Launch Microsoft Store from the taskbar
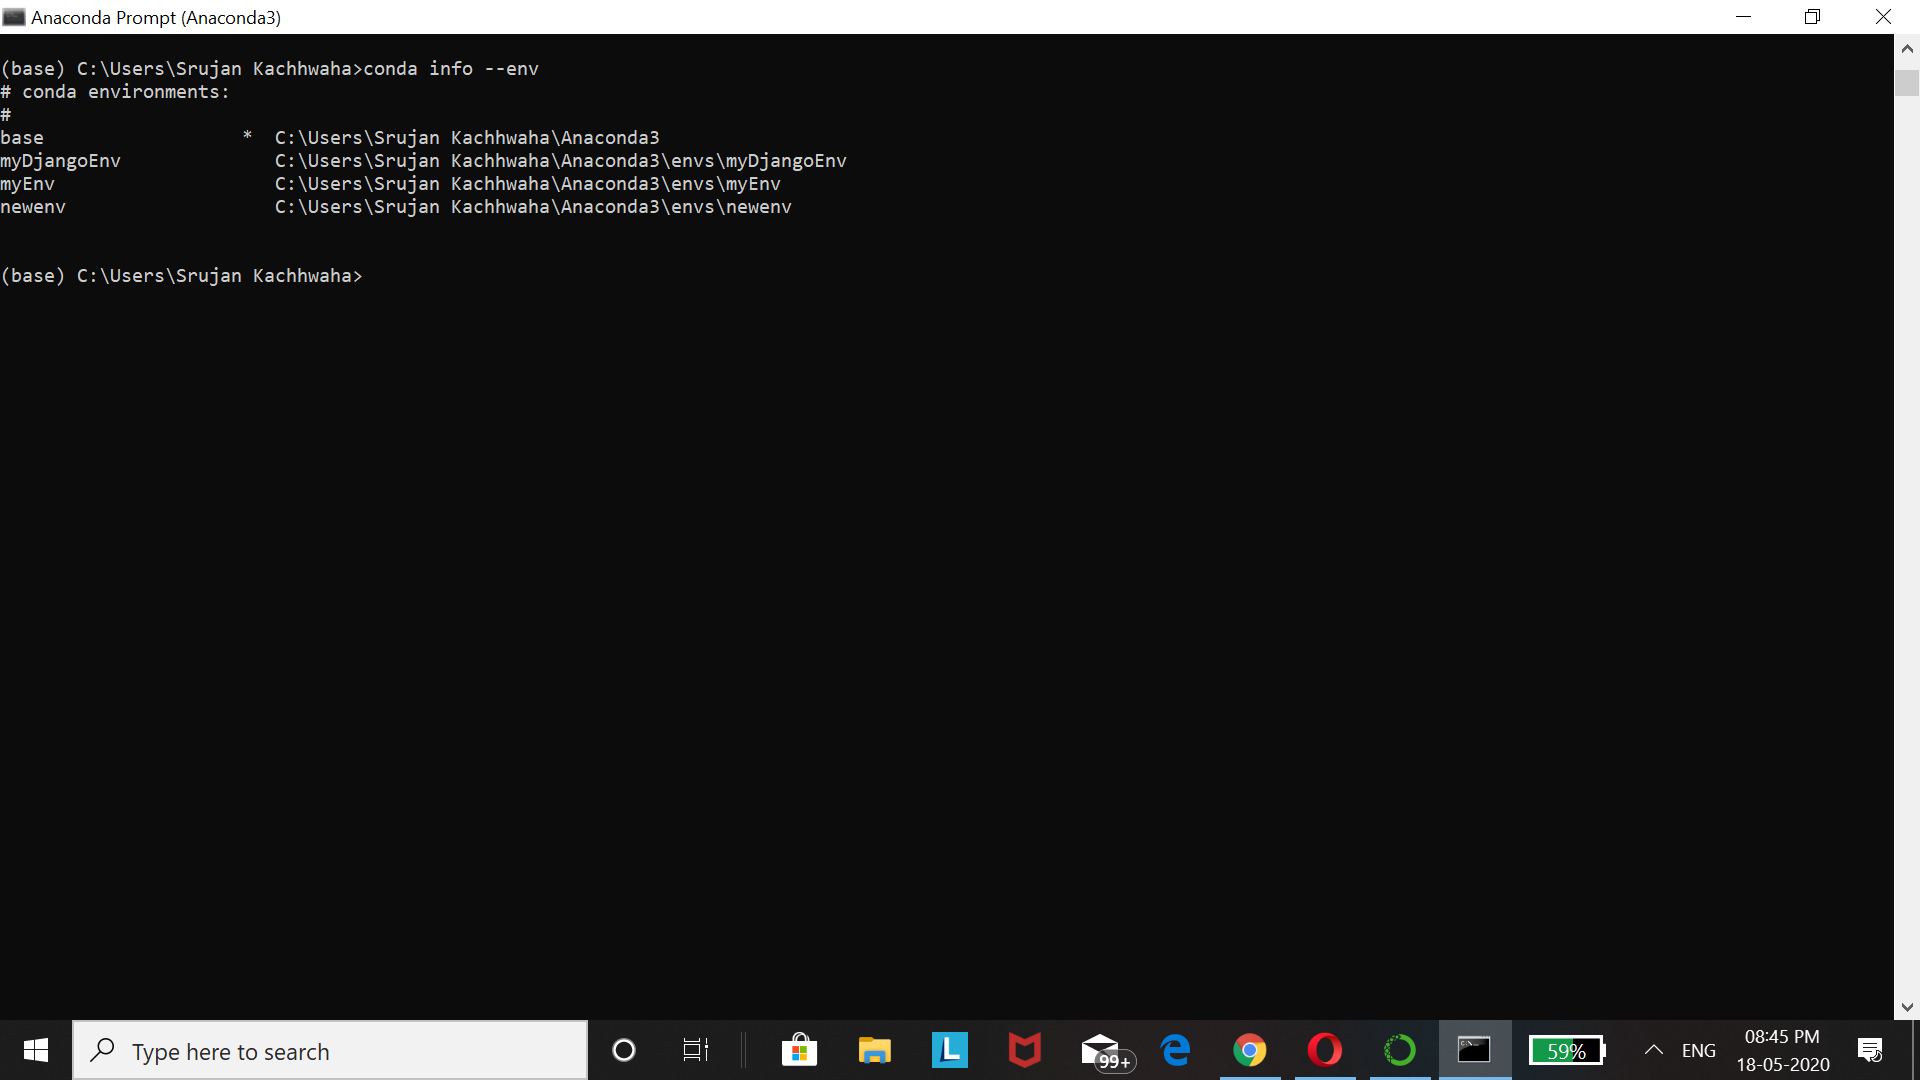This screenshot has width=1920, height=1080. point(799,1050)
